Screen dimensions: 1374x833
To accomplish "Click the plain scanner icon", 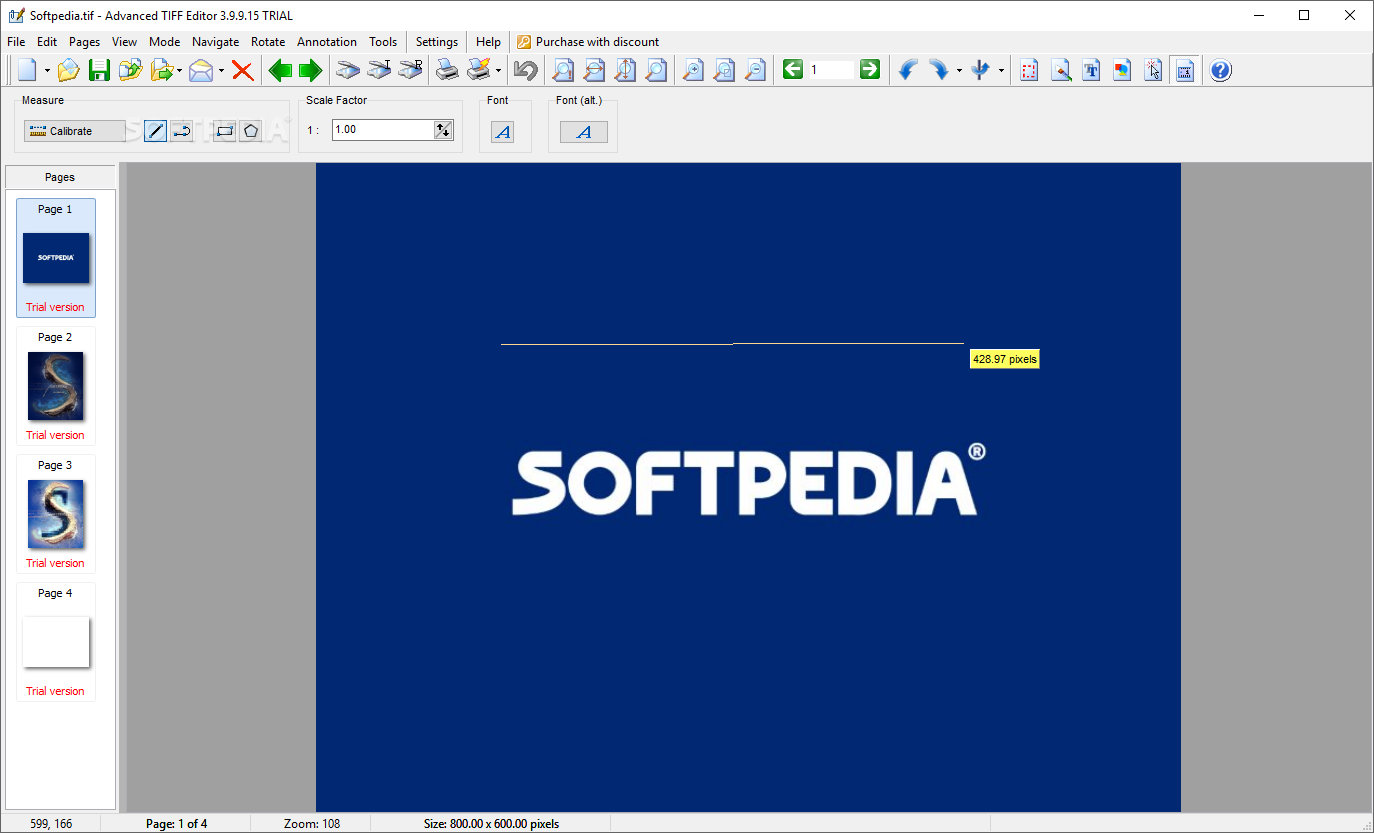I will pyautogui.click(x=348, y=70).
